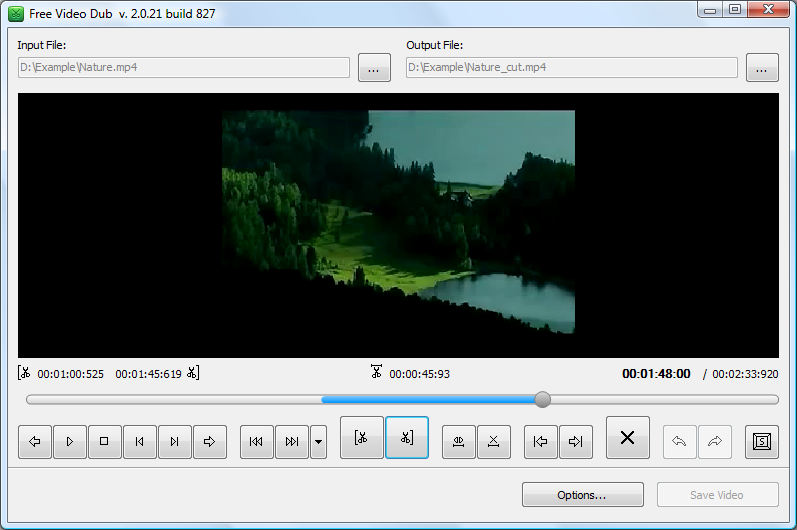
Task: Delete selection with the X button
Action: (x=628, y=438)
